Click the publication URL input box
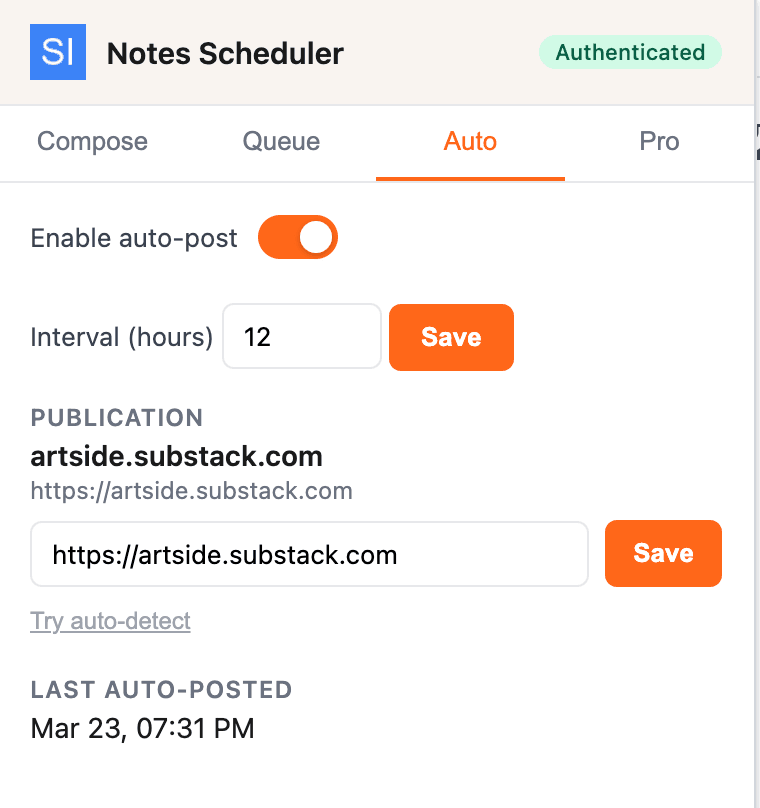The image size is (760, 808). click(308, 553)
